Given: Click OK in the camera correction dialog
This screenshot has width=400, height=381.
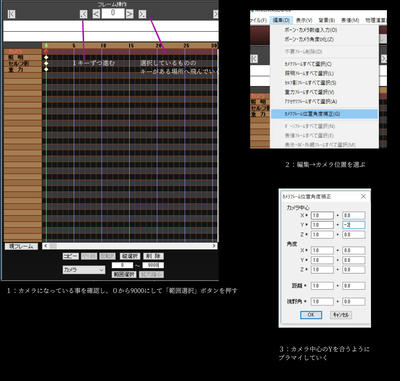Looking at the screenshot, I should 311,315.
